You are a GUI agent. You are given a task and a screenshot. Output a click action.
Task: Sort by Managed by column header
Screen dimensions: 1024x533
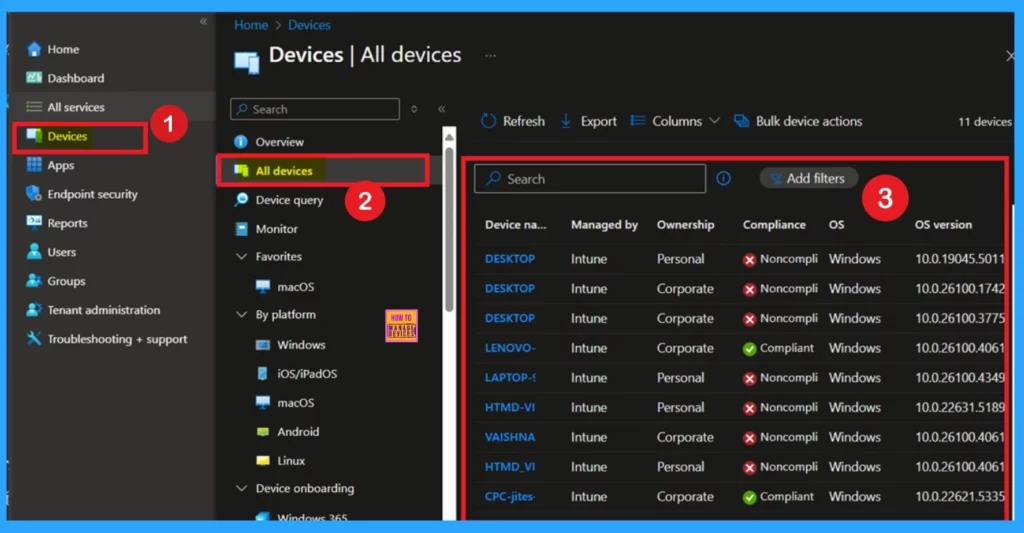pyautogui.click(x=604, y=224)
